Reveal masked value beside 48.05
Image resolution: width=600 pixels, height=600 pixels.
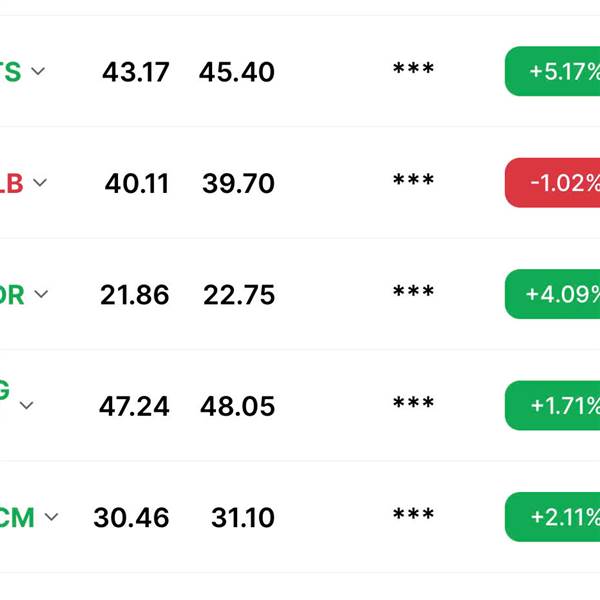pyautogui.click(x=413, y=404)
